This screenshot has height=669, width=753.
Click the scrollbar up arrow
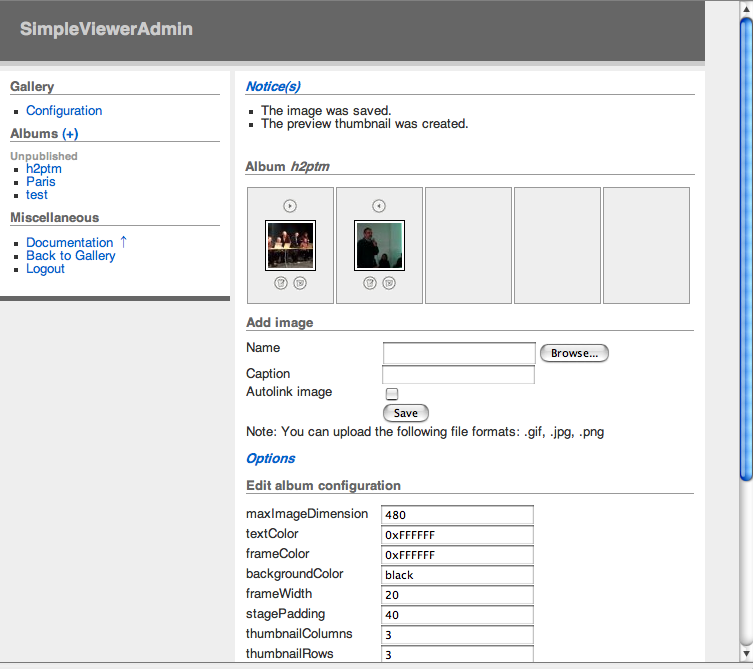click(x=746, y=8)
